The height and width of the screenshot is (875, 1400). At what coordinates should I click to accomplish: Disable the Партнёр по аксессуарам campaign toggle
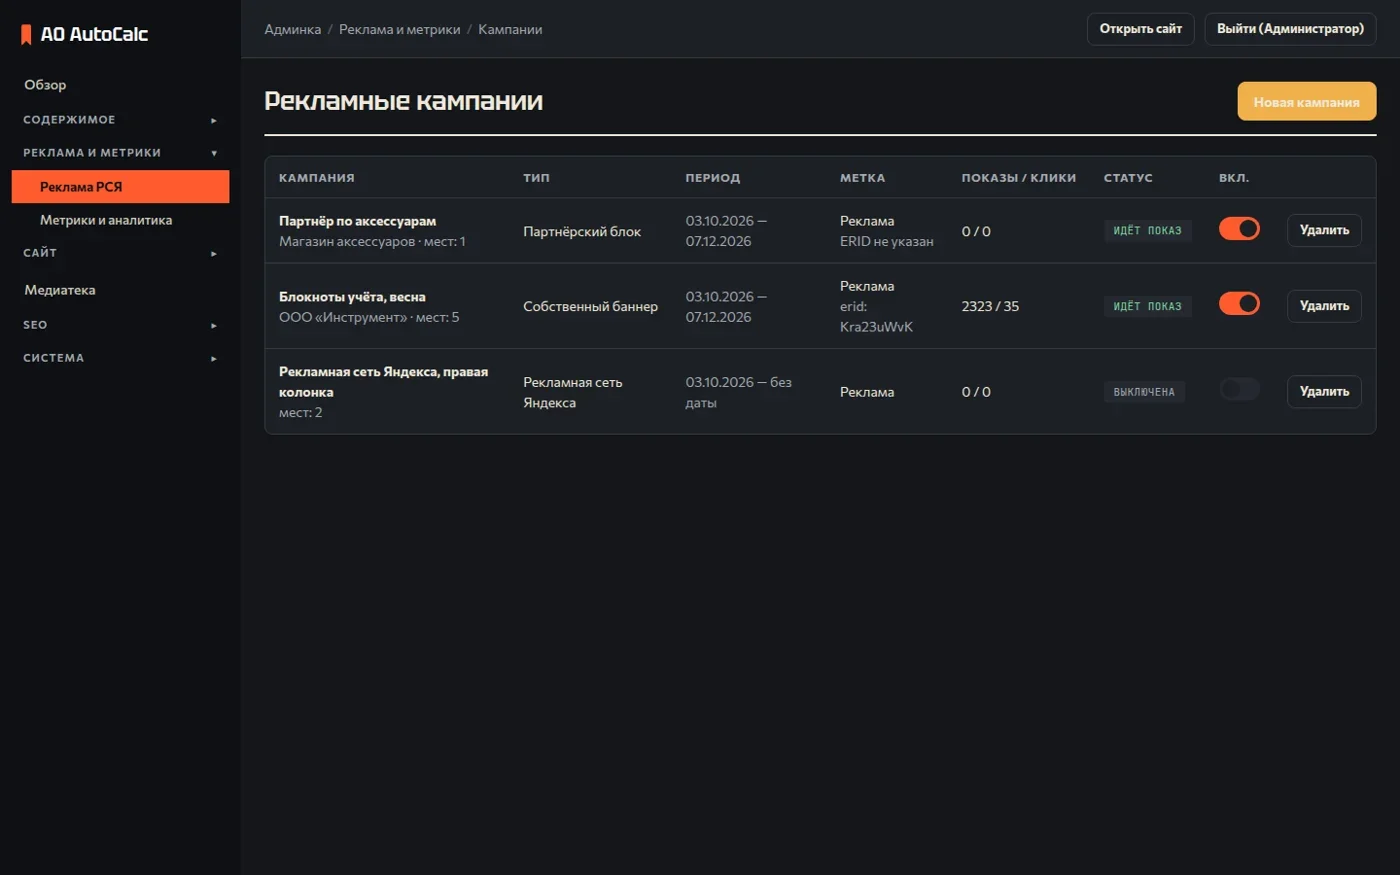click(1239, 229)
